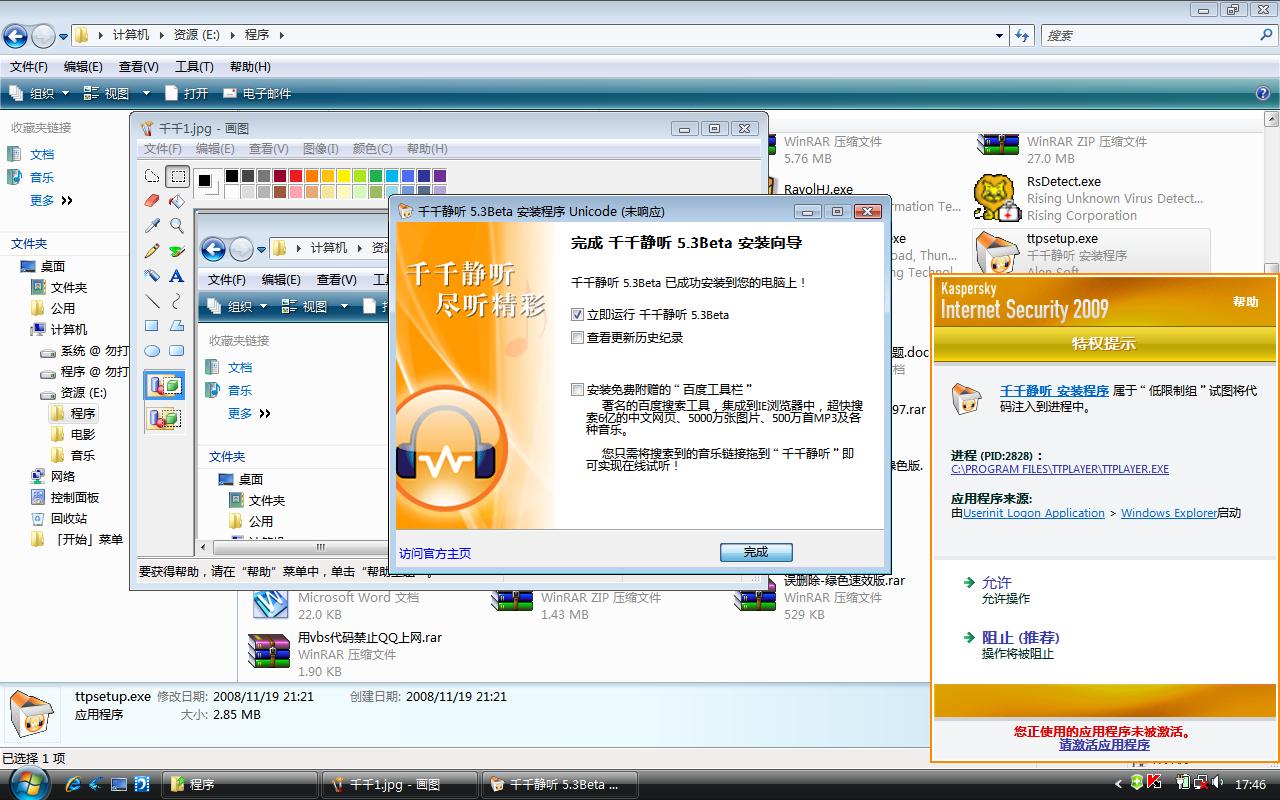Check the view update history checkbox
The image size is (1280, 800).
[577, 338]
